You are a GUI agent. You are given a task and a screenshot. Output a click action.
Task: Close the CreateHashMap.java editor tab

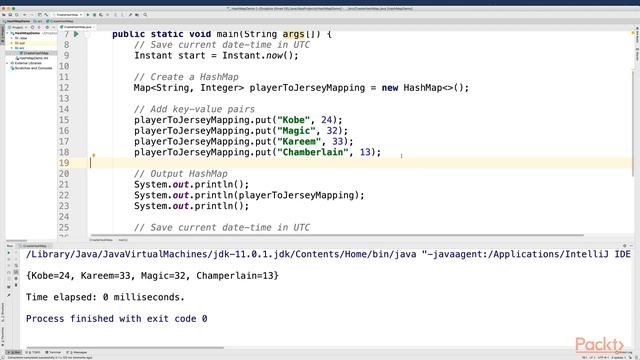tap(93, 27)
